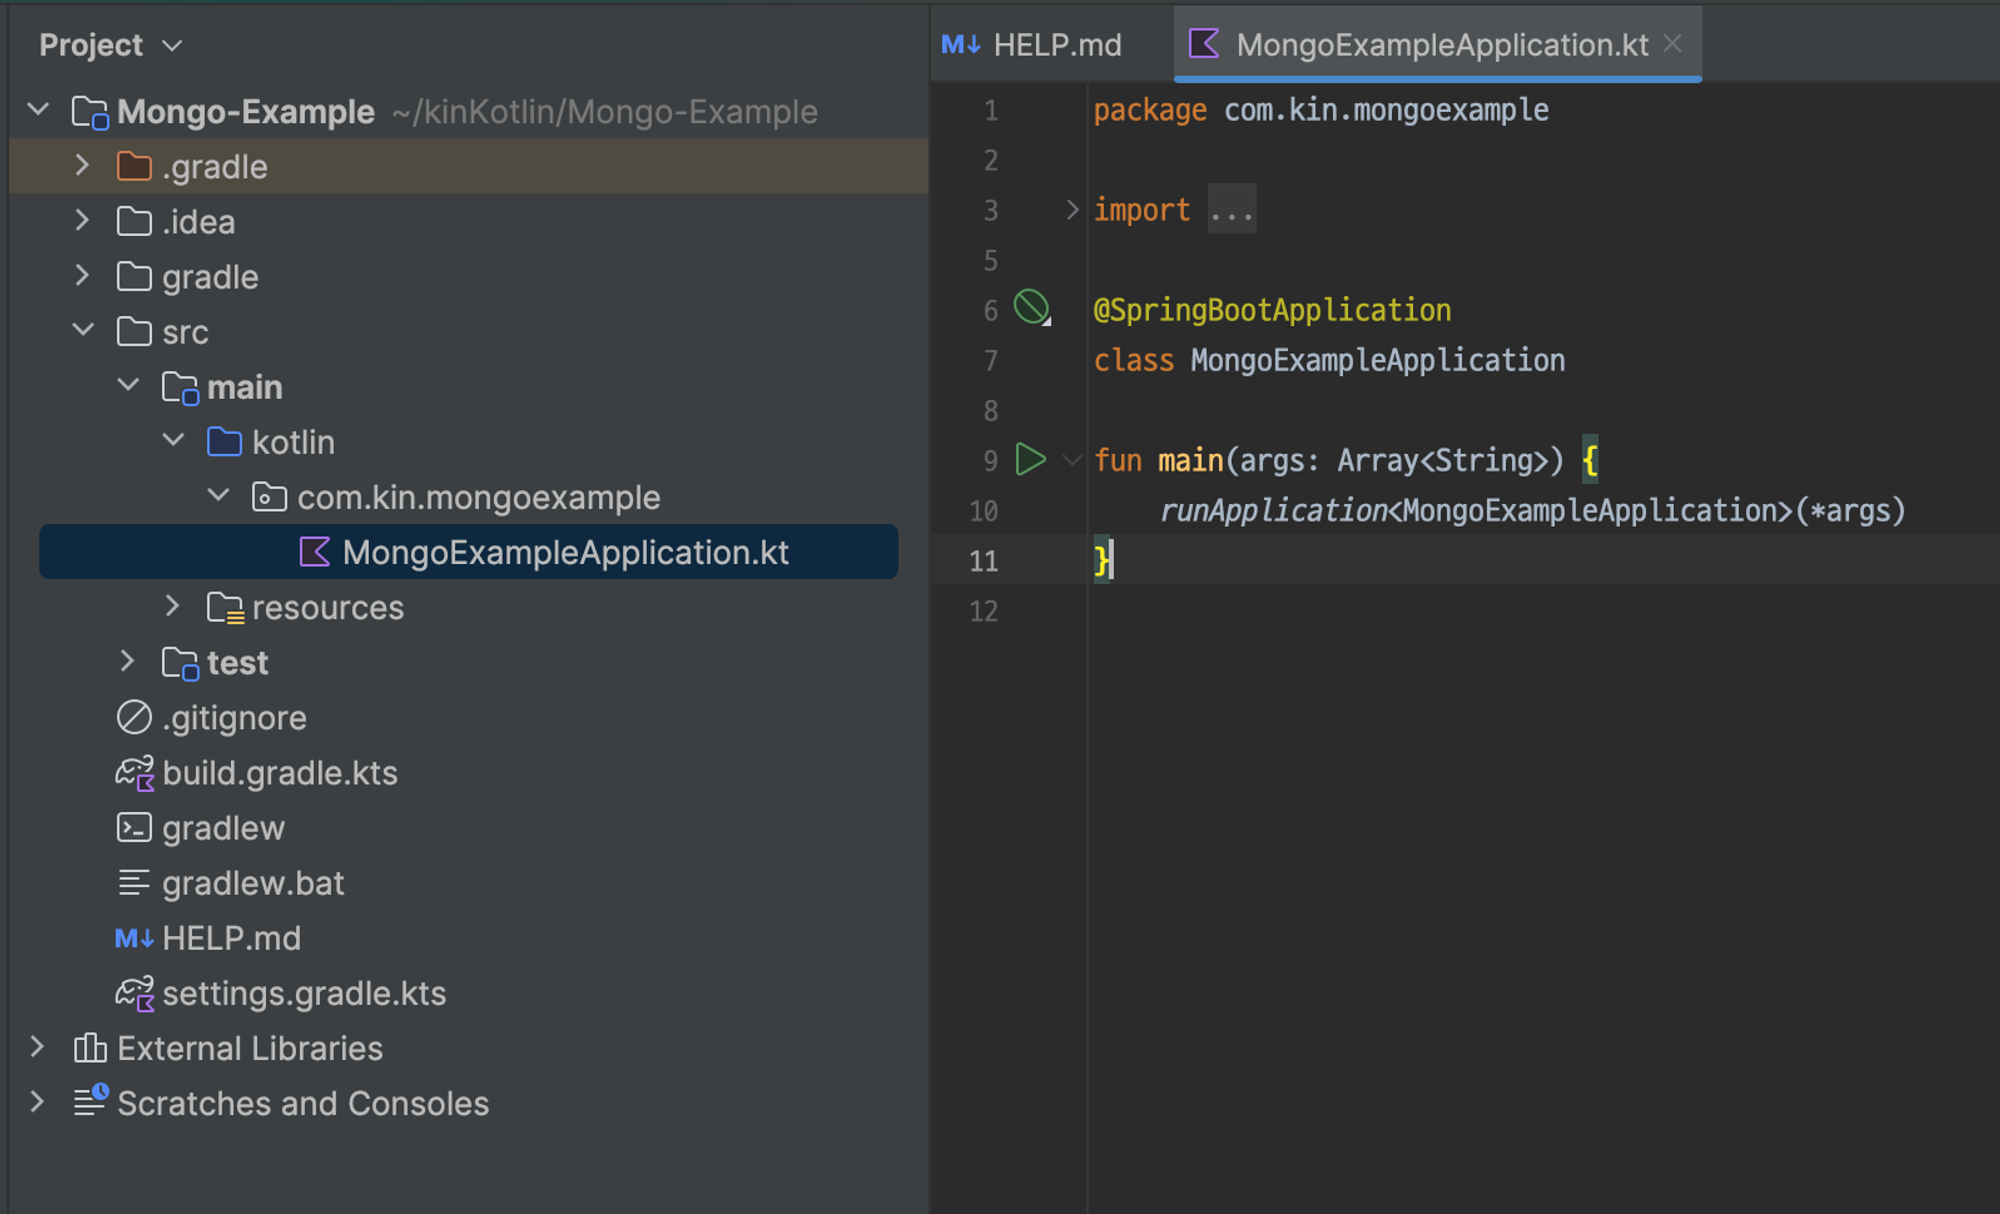Expand the .gradle folder
The height and width of the screenshot is (1214, 2000).
click(x=83, y=166)
